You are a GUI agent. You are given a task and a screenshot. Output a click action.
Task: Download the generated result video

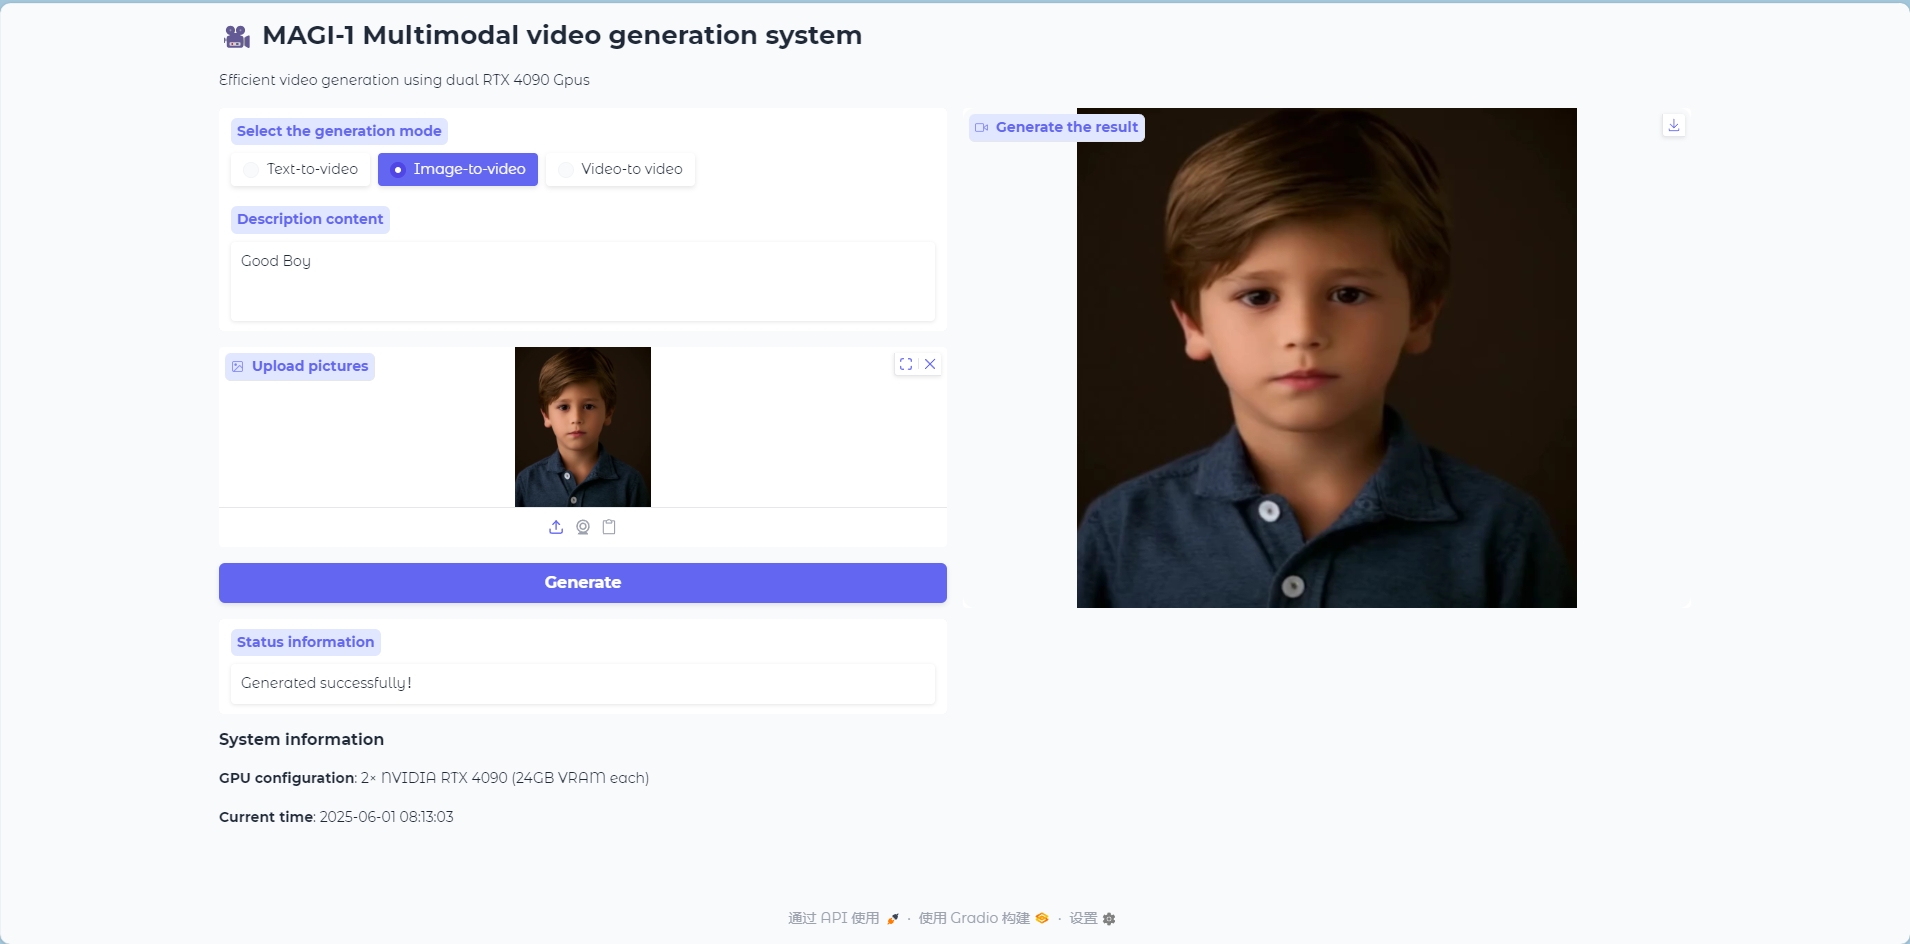pyautogui.click(x=1674, y=125)
